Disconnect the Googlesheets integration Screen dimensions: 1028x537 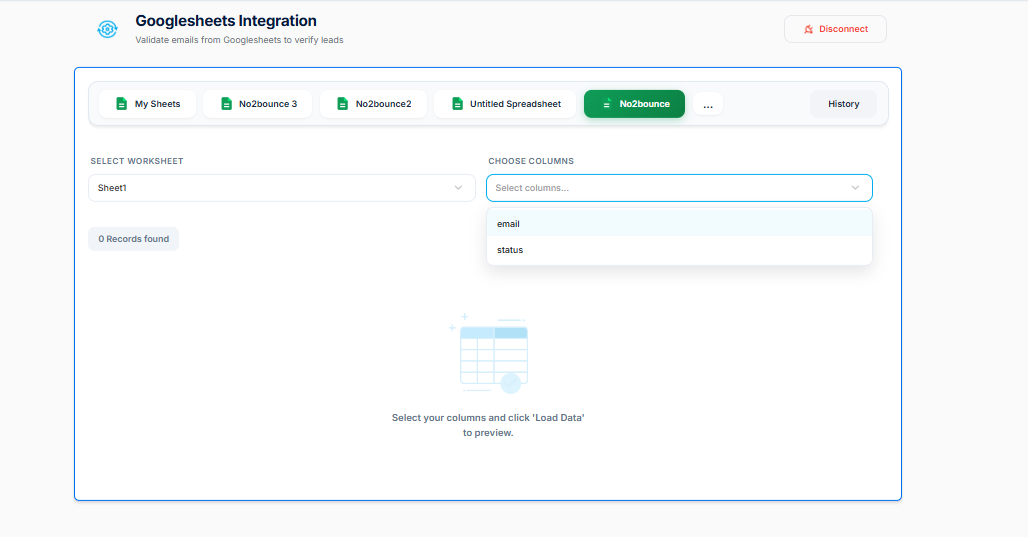click(x=835, y=29)
